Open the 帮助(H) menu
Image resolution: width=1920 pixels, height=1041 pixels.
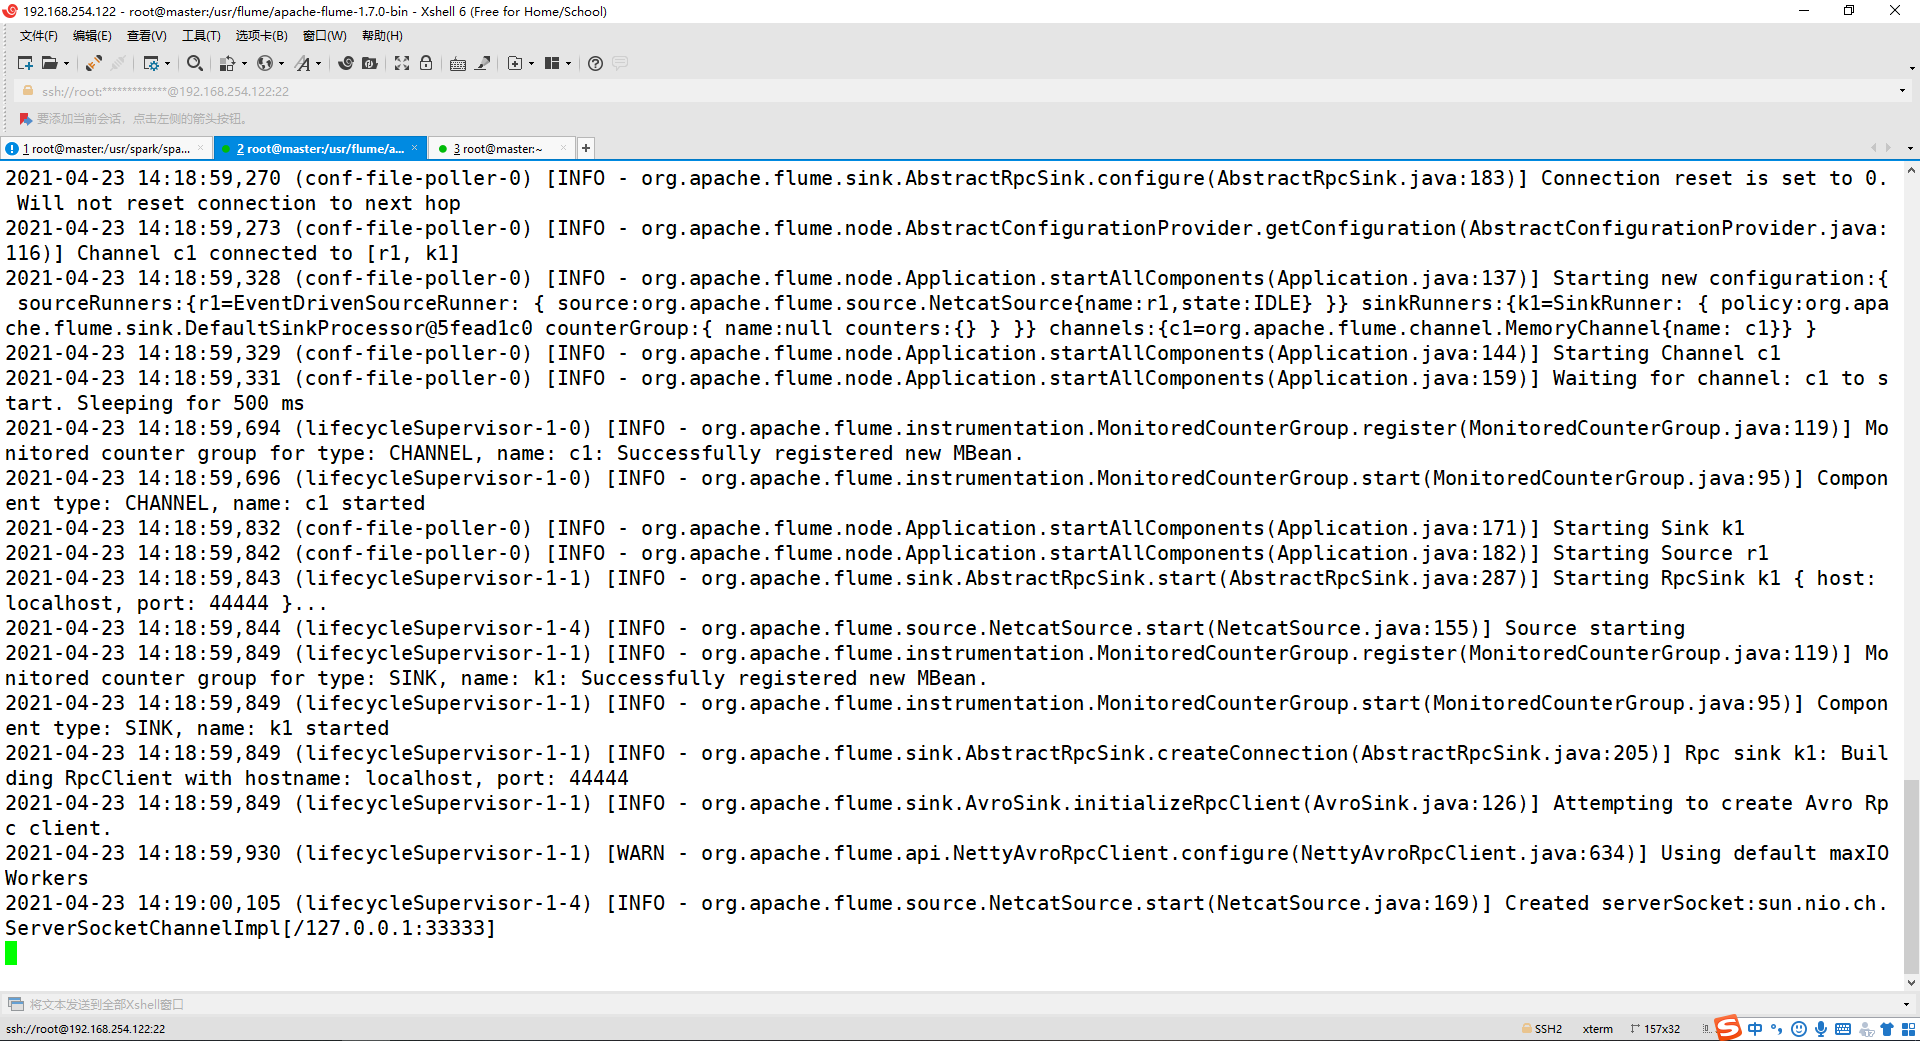[382, 36]
